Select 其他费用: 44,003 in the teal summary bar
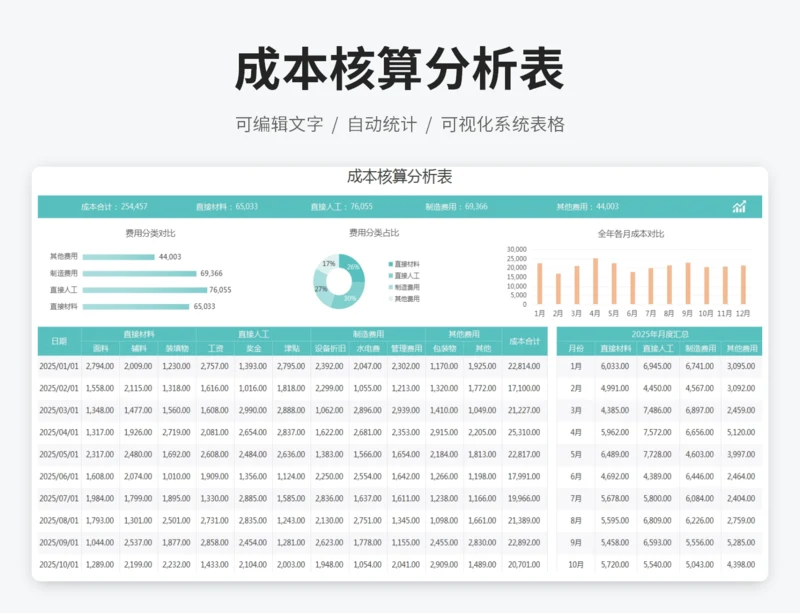Screen dimensions: 800x613 587,207
